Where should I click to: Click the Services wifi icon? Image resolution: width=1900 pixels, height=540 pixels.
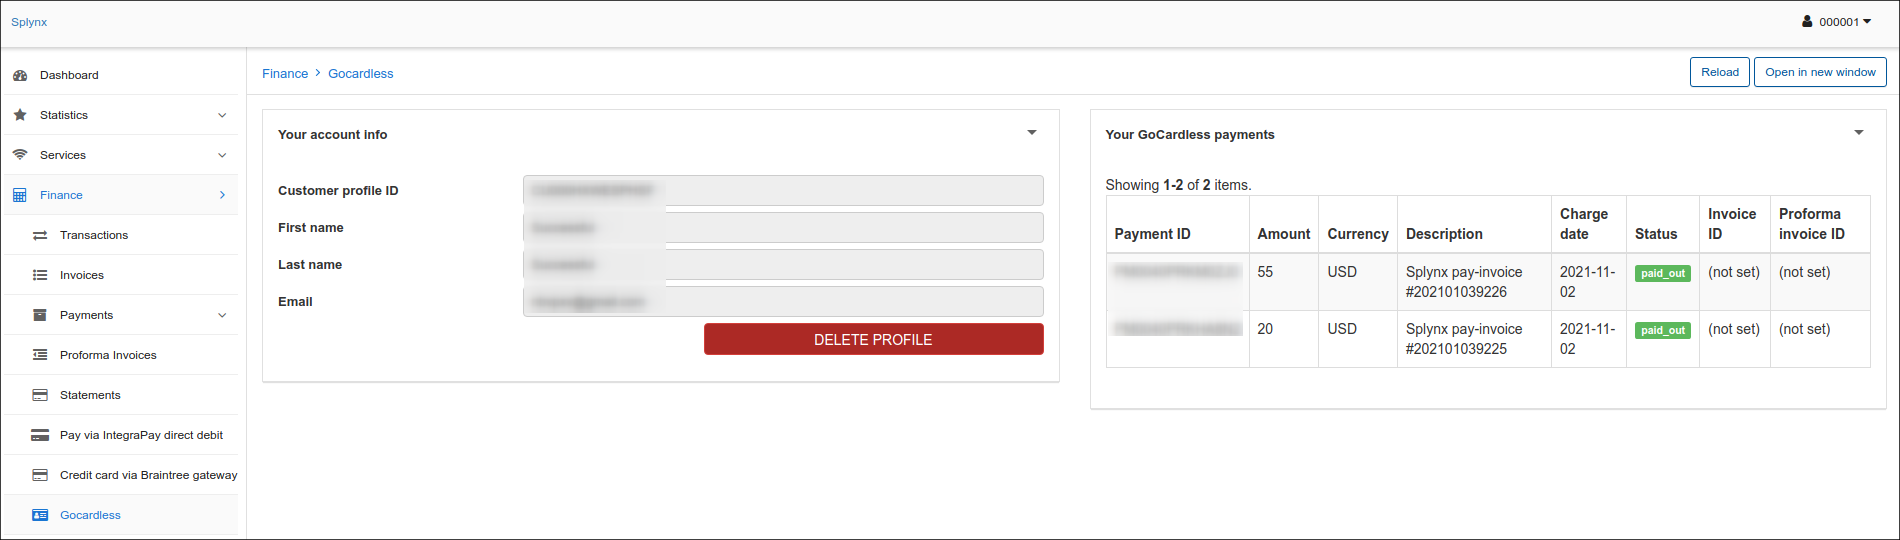[x=20, y=155]
